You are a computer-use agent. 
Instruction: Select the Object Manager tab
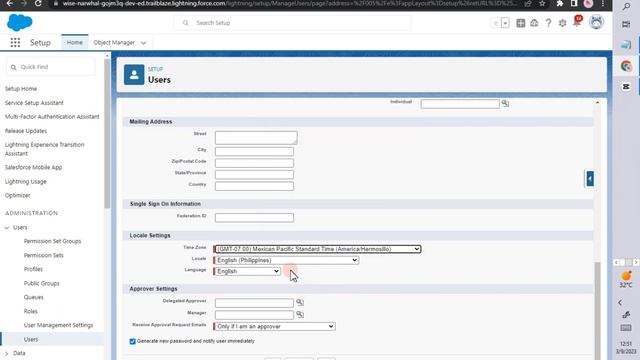[x=114, y=42]
